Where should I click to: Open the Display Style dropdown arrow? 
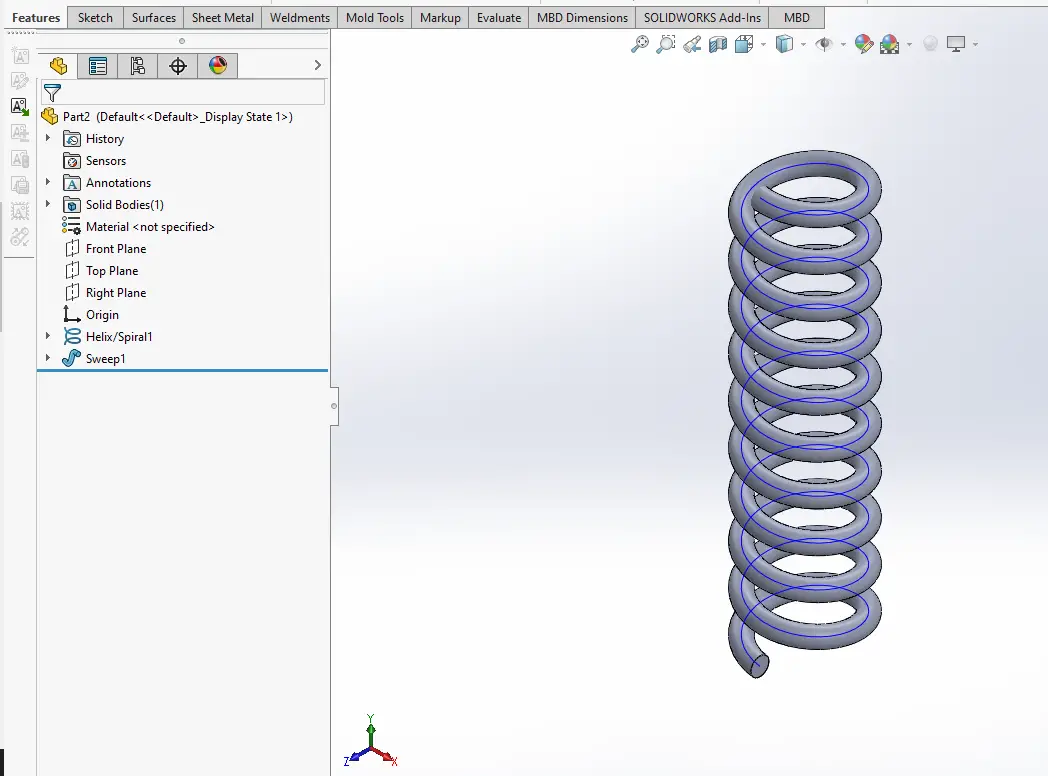coord(803,45)
